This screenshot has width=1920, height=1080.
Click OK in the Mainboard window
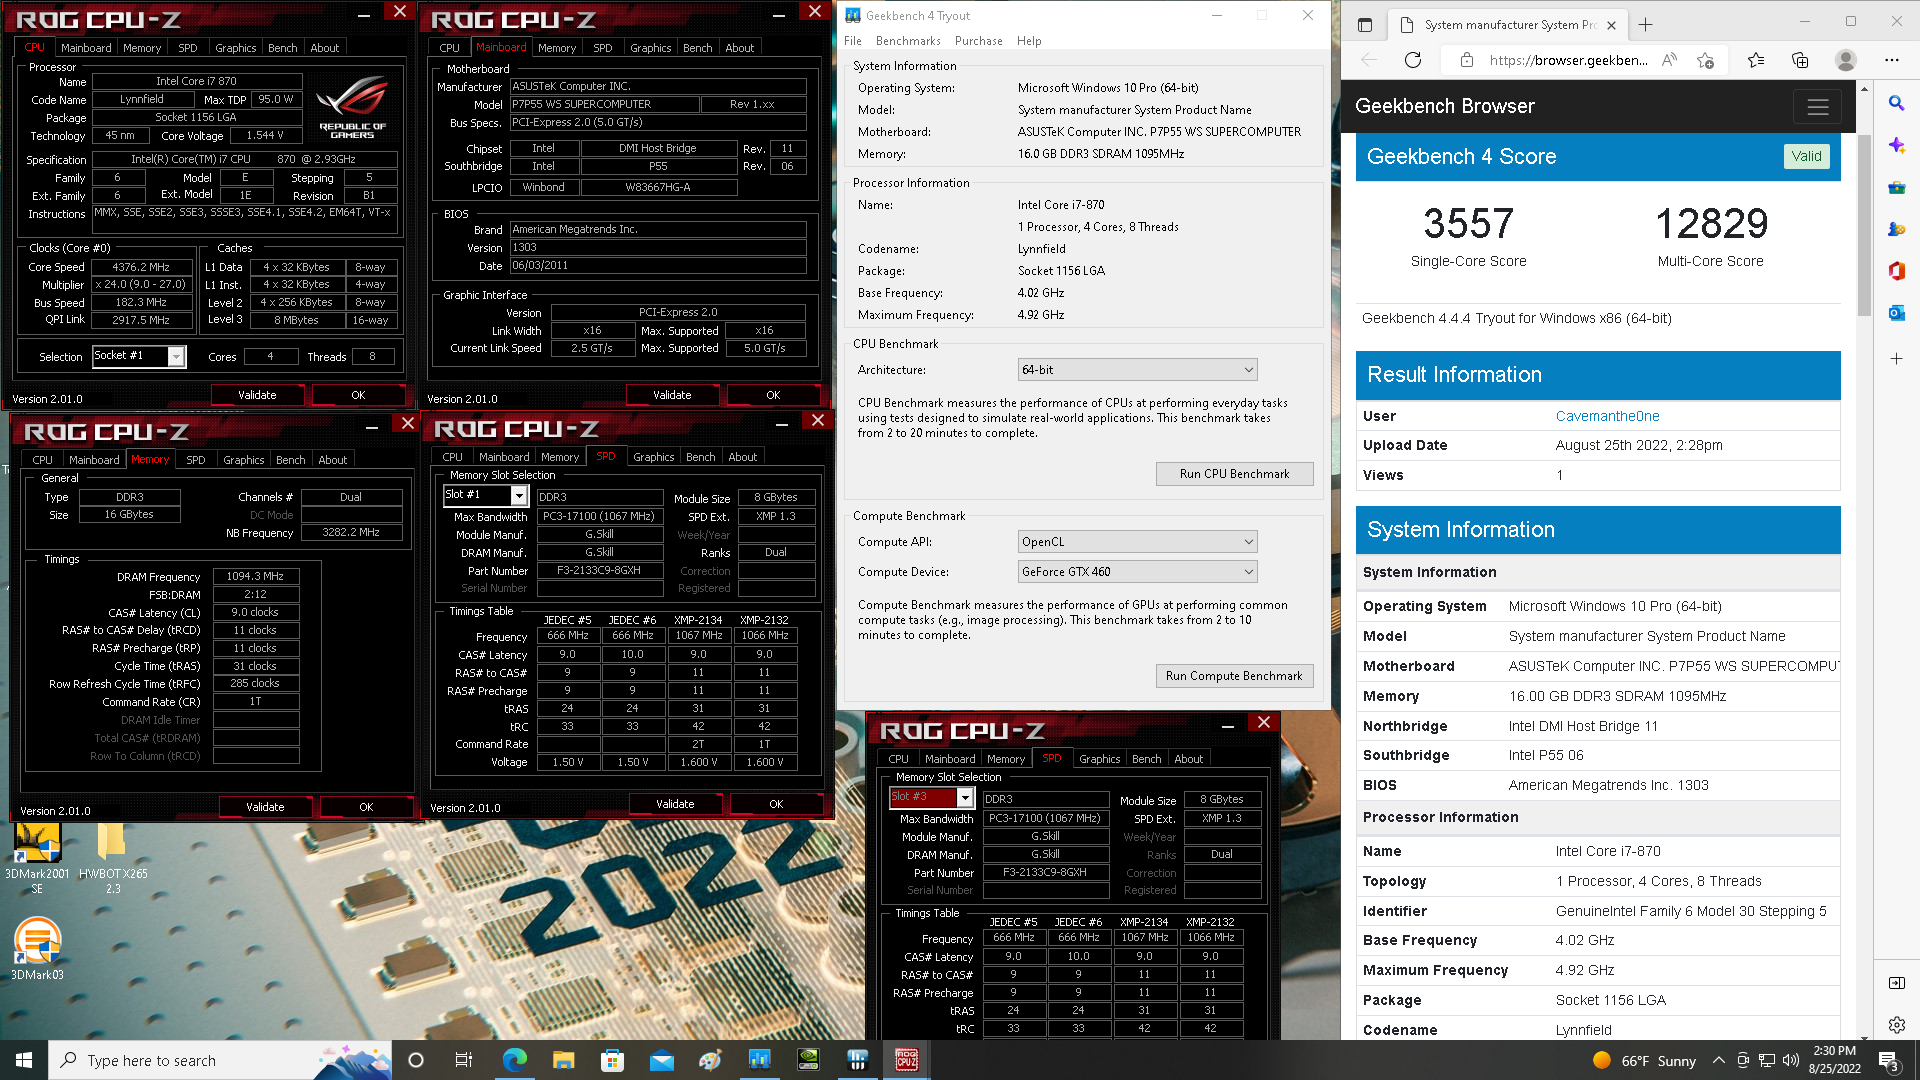click(x=773, y=395)
